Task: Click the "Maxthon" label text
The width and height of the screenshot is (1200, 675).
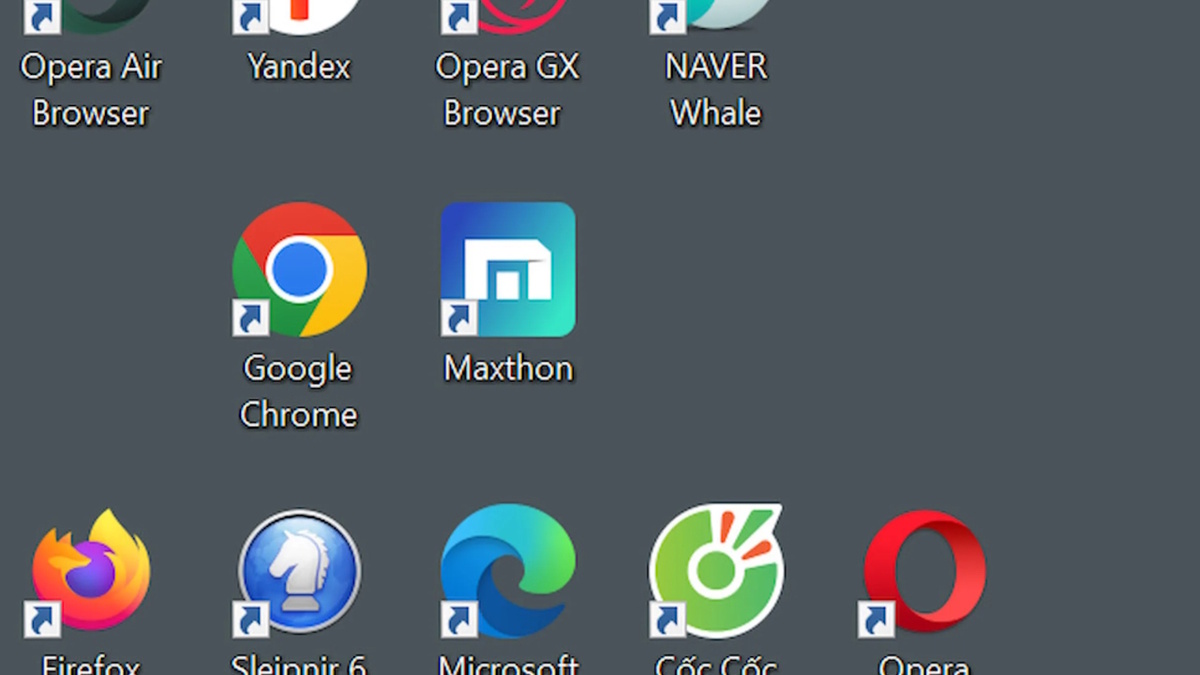Action: point(508,368)
